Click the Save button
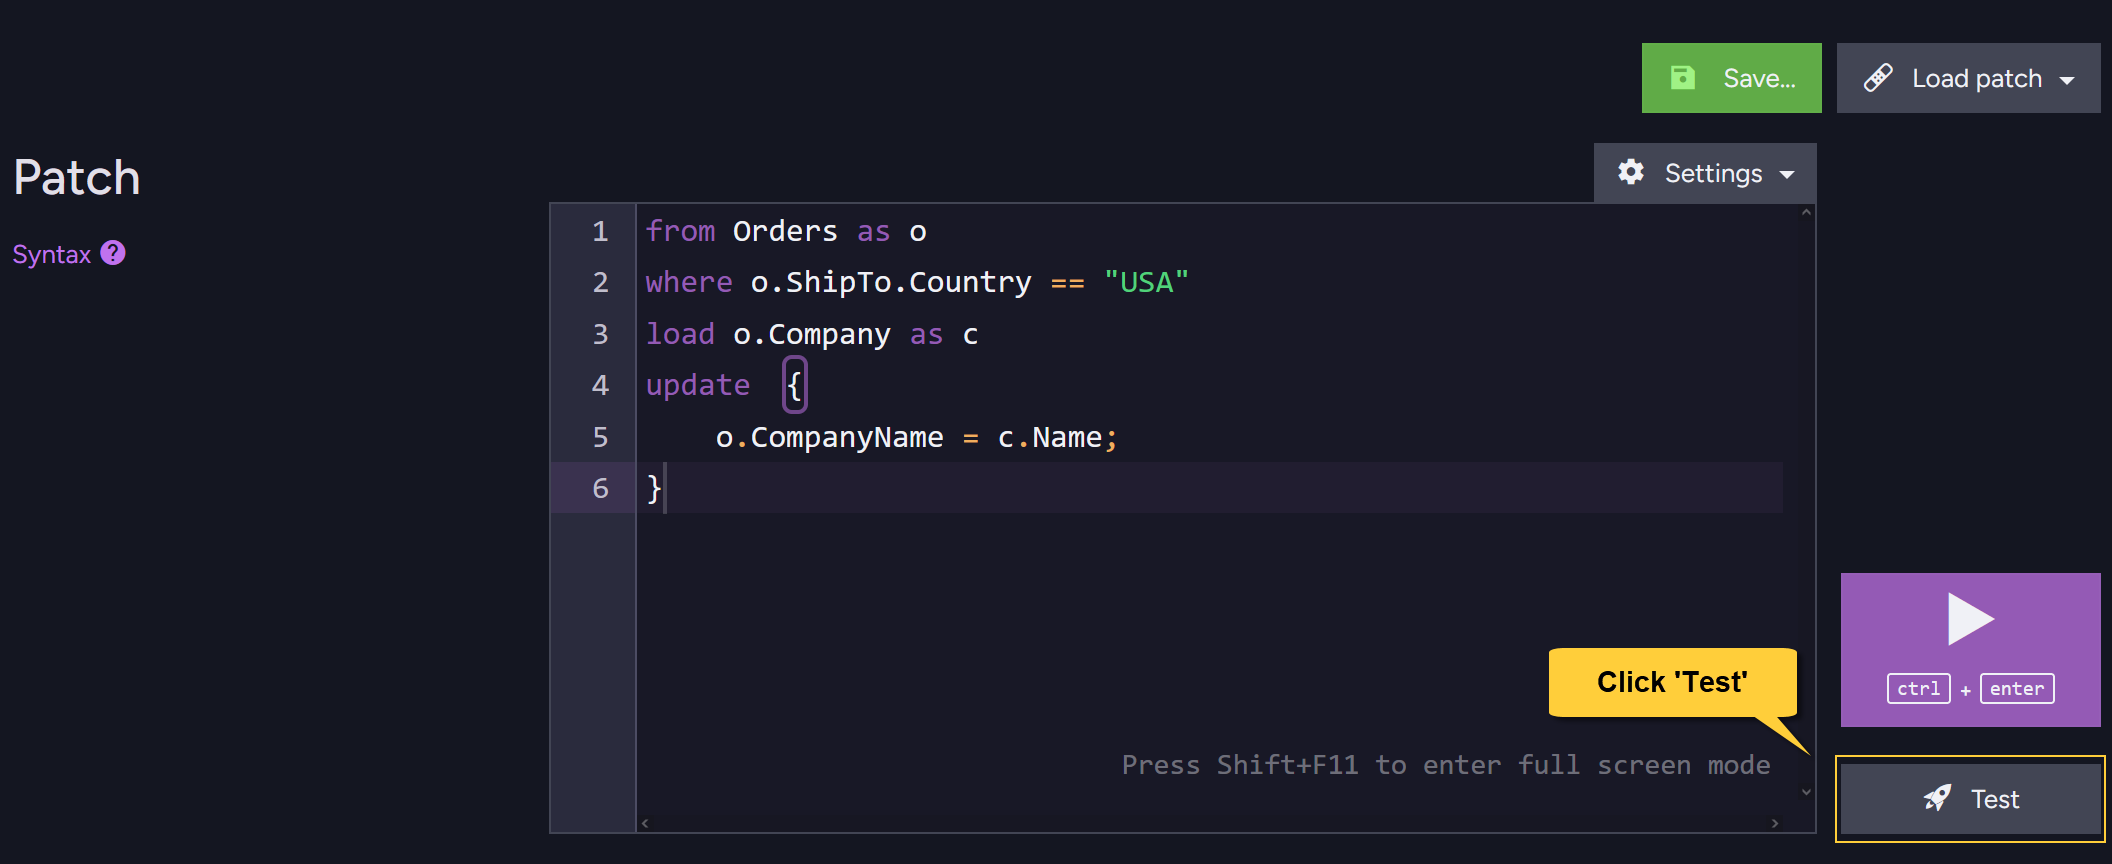This screenshot has height=864, width=2112. click(1731, 78)
